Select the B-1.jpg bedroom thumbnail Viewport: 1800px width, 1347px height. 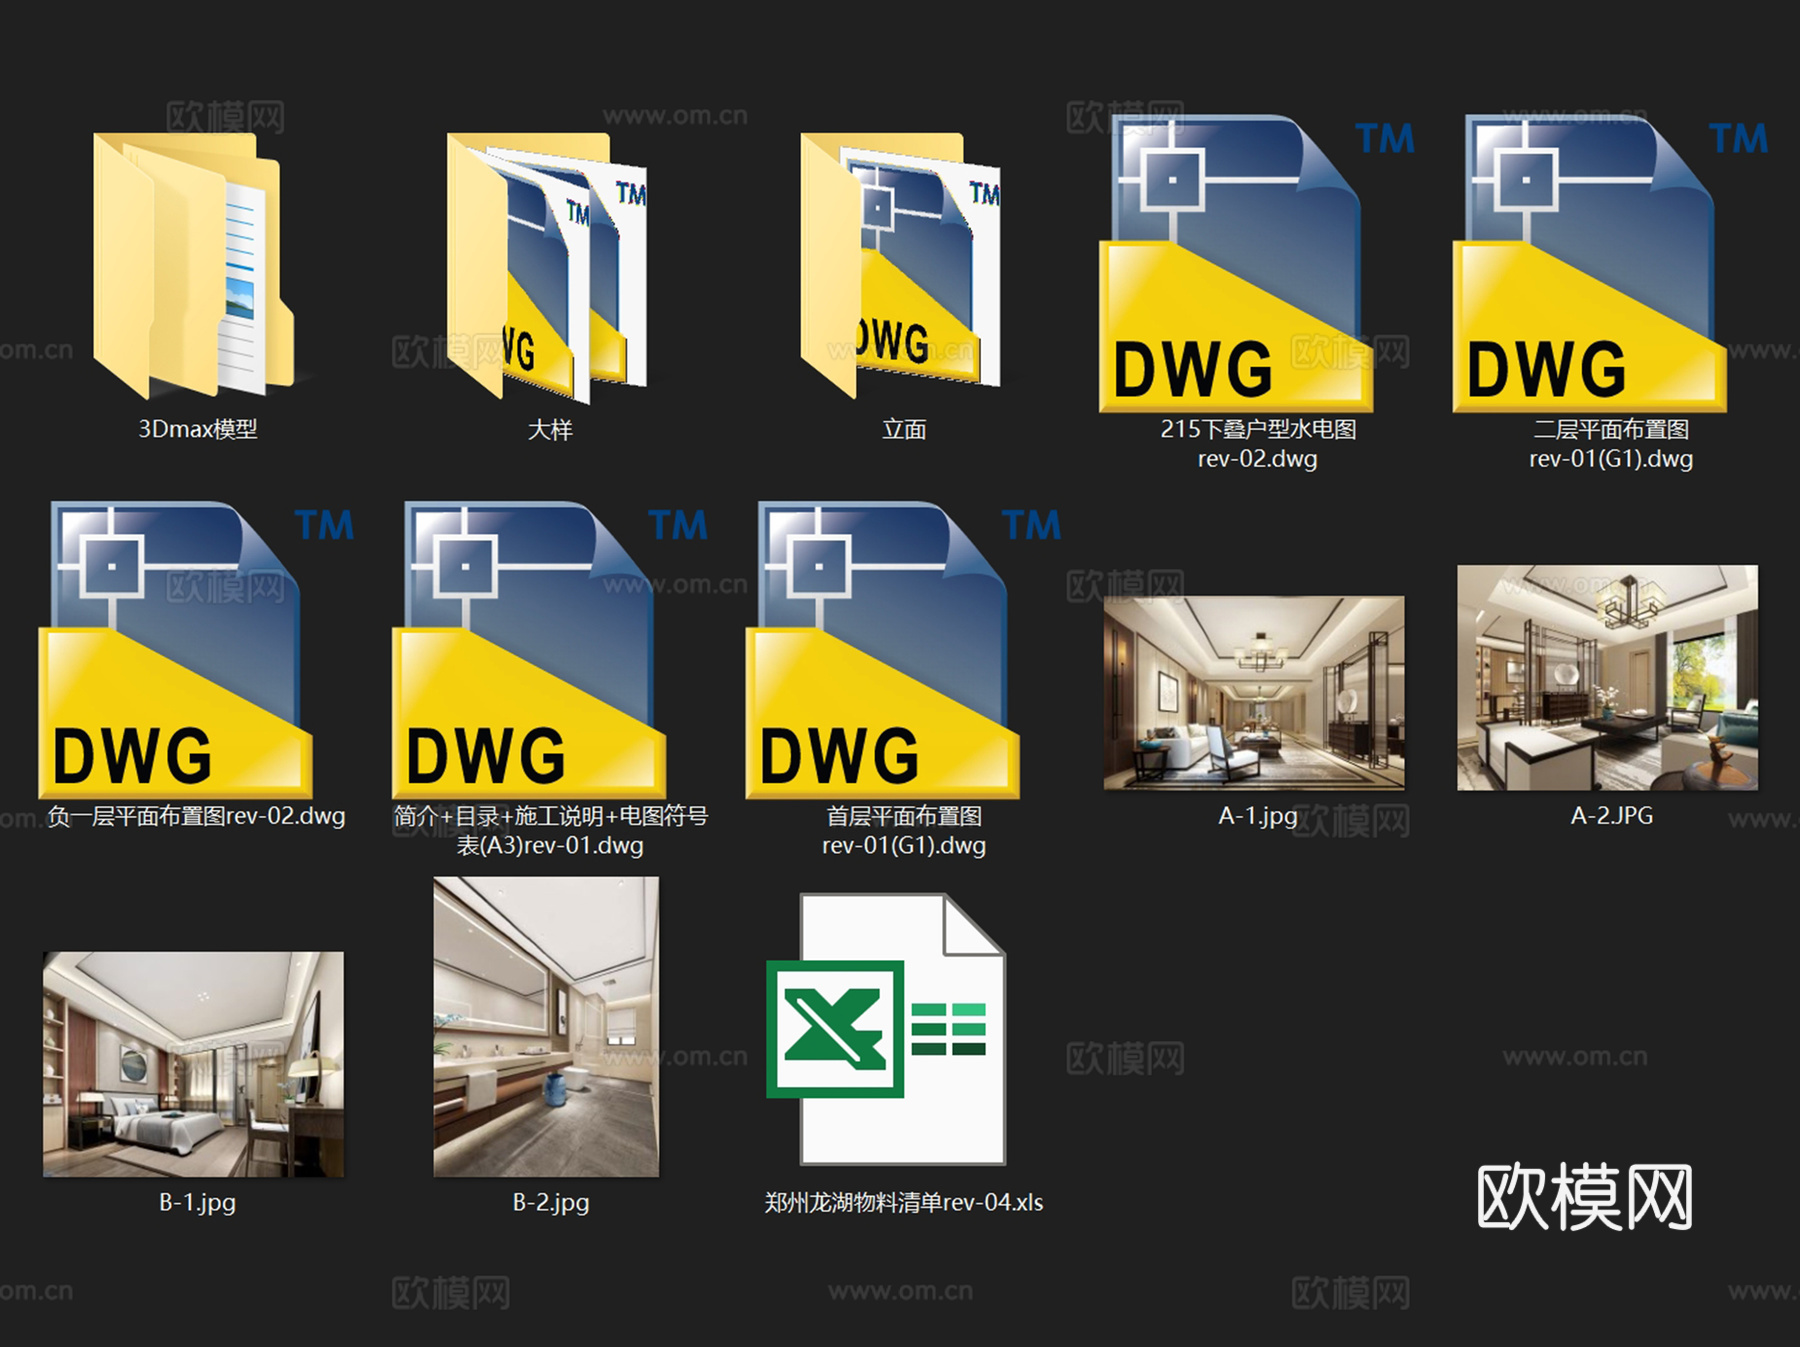[194, 1063]
